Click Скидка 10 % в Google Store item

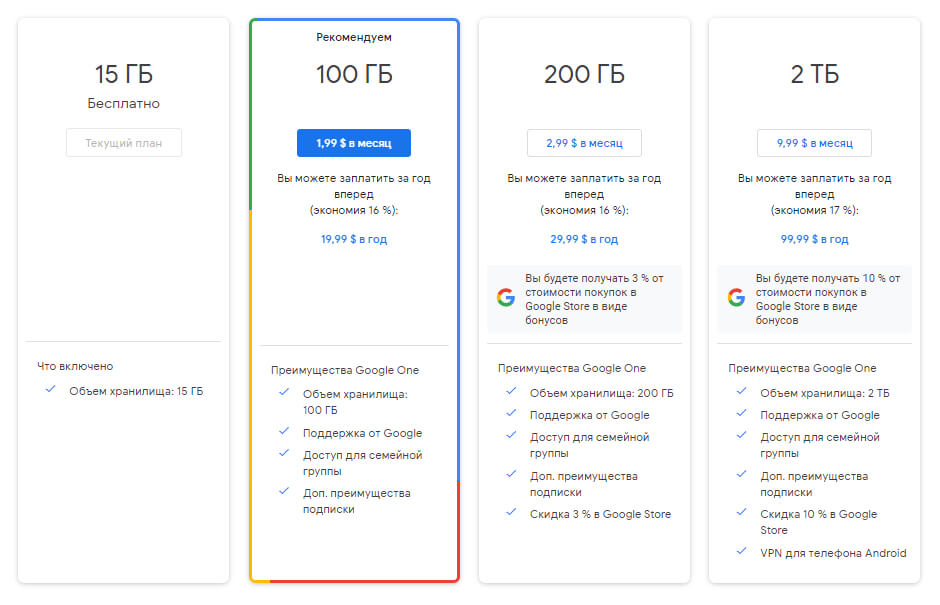818,521
